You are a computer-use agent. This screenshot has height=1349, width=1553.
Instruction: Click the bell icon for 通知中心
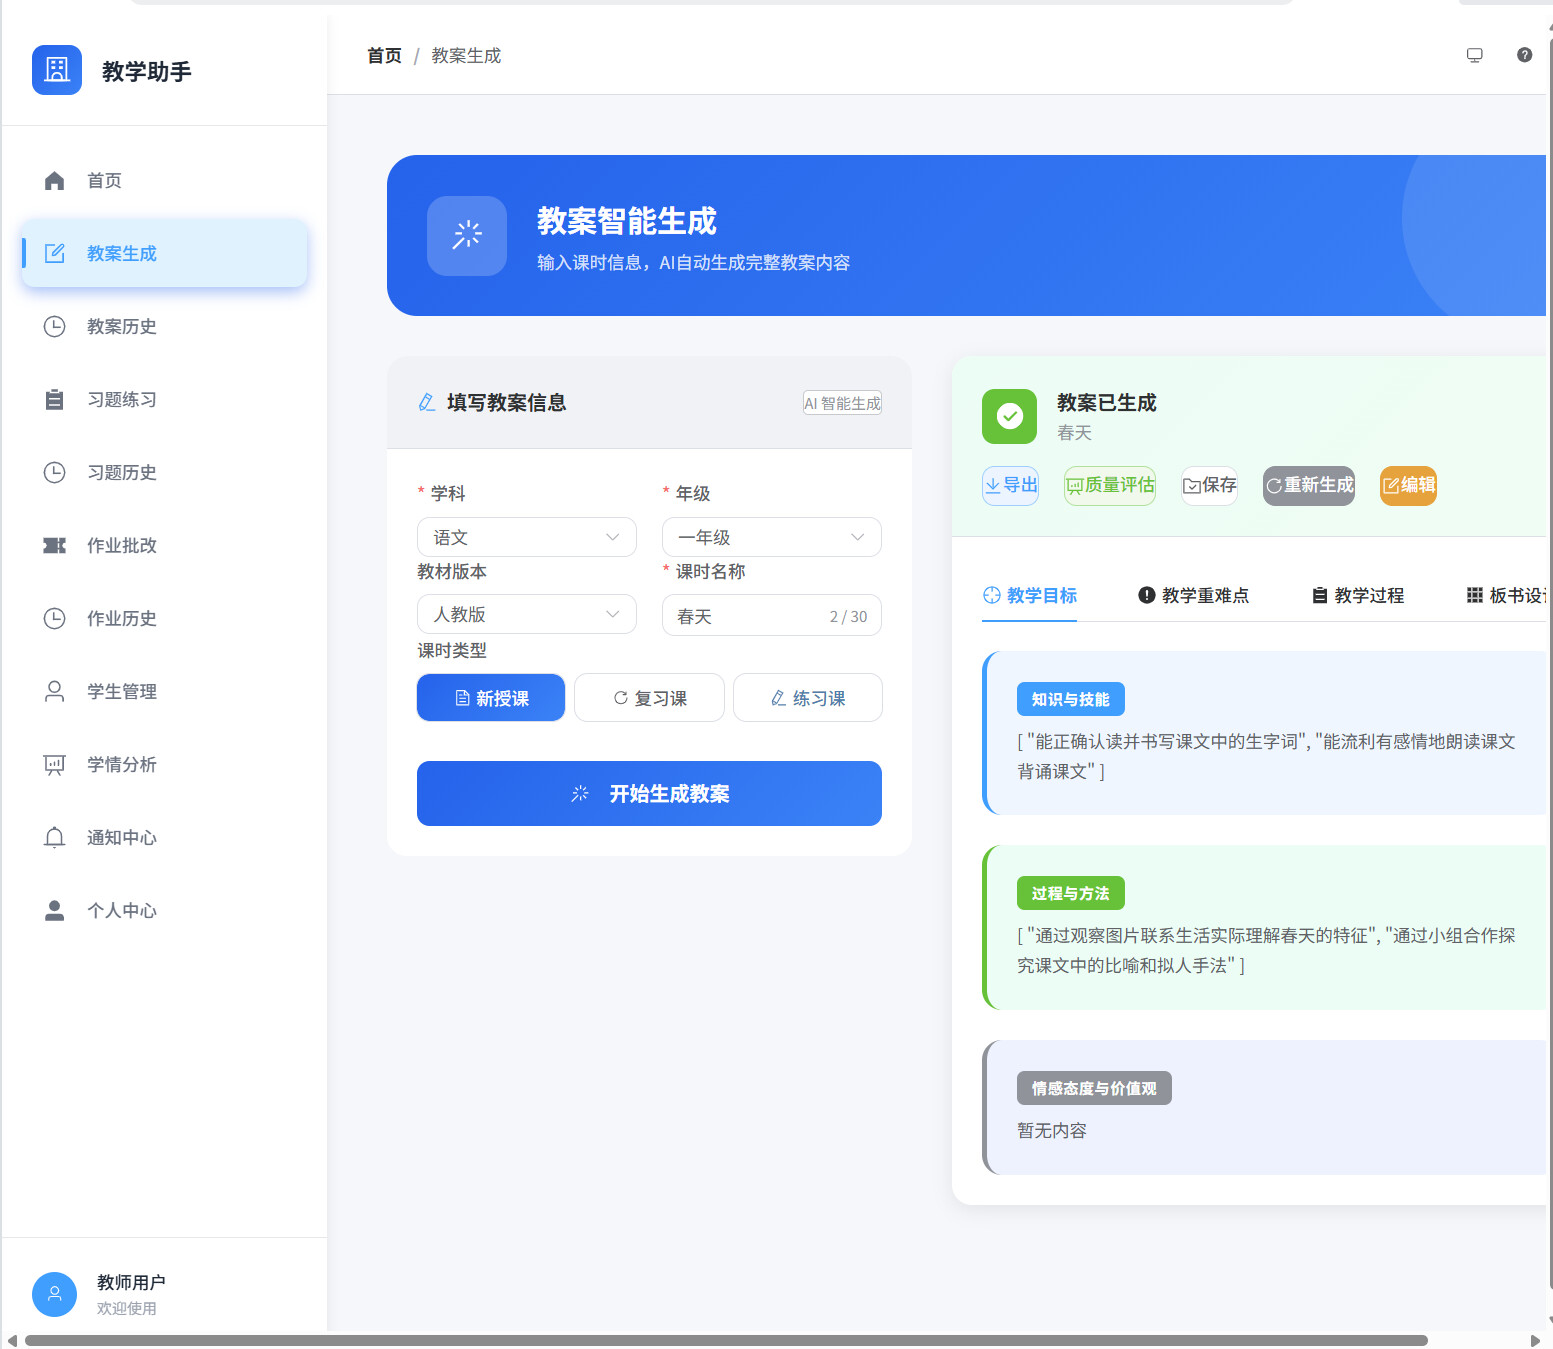55,838
